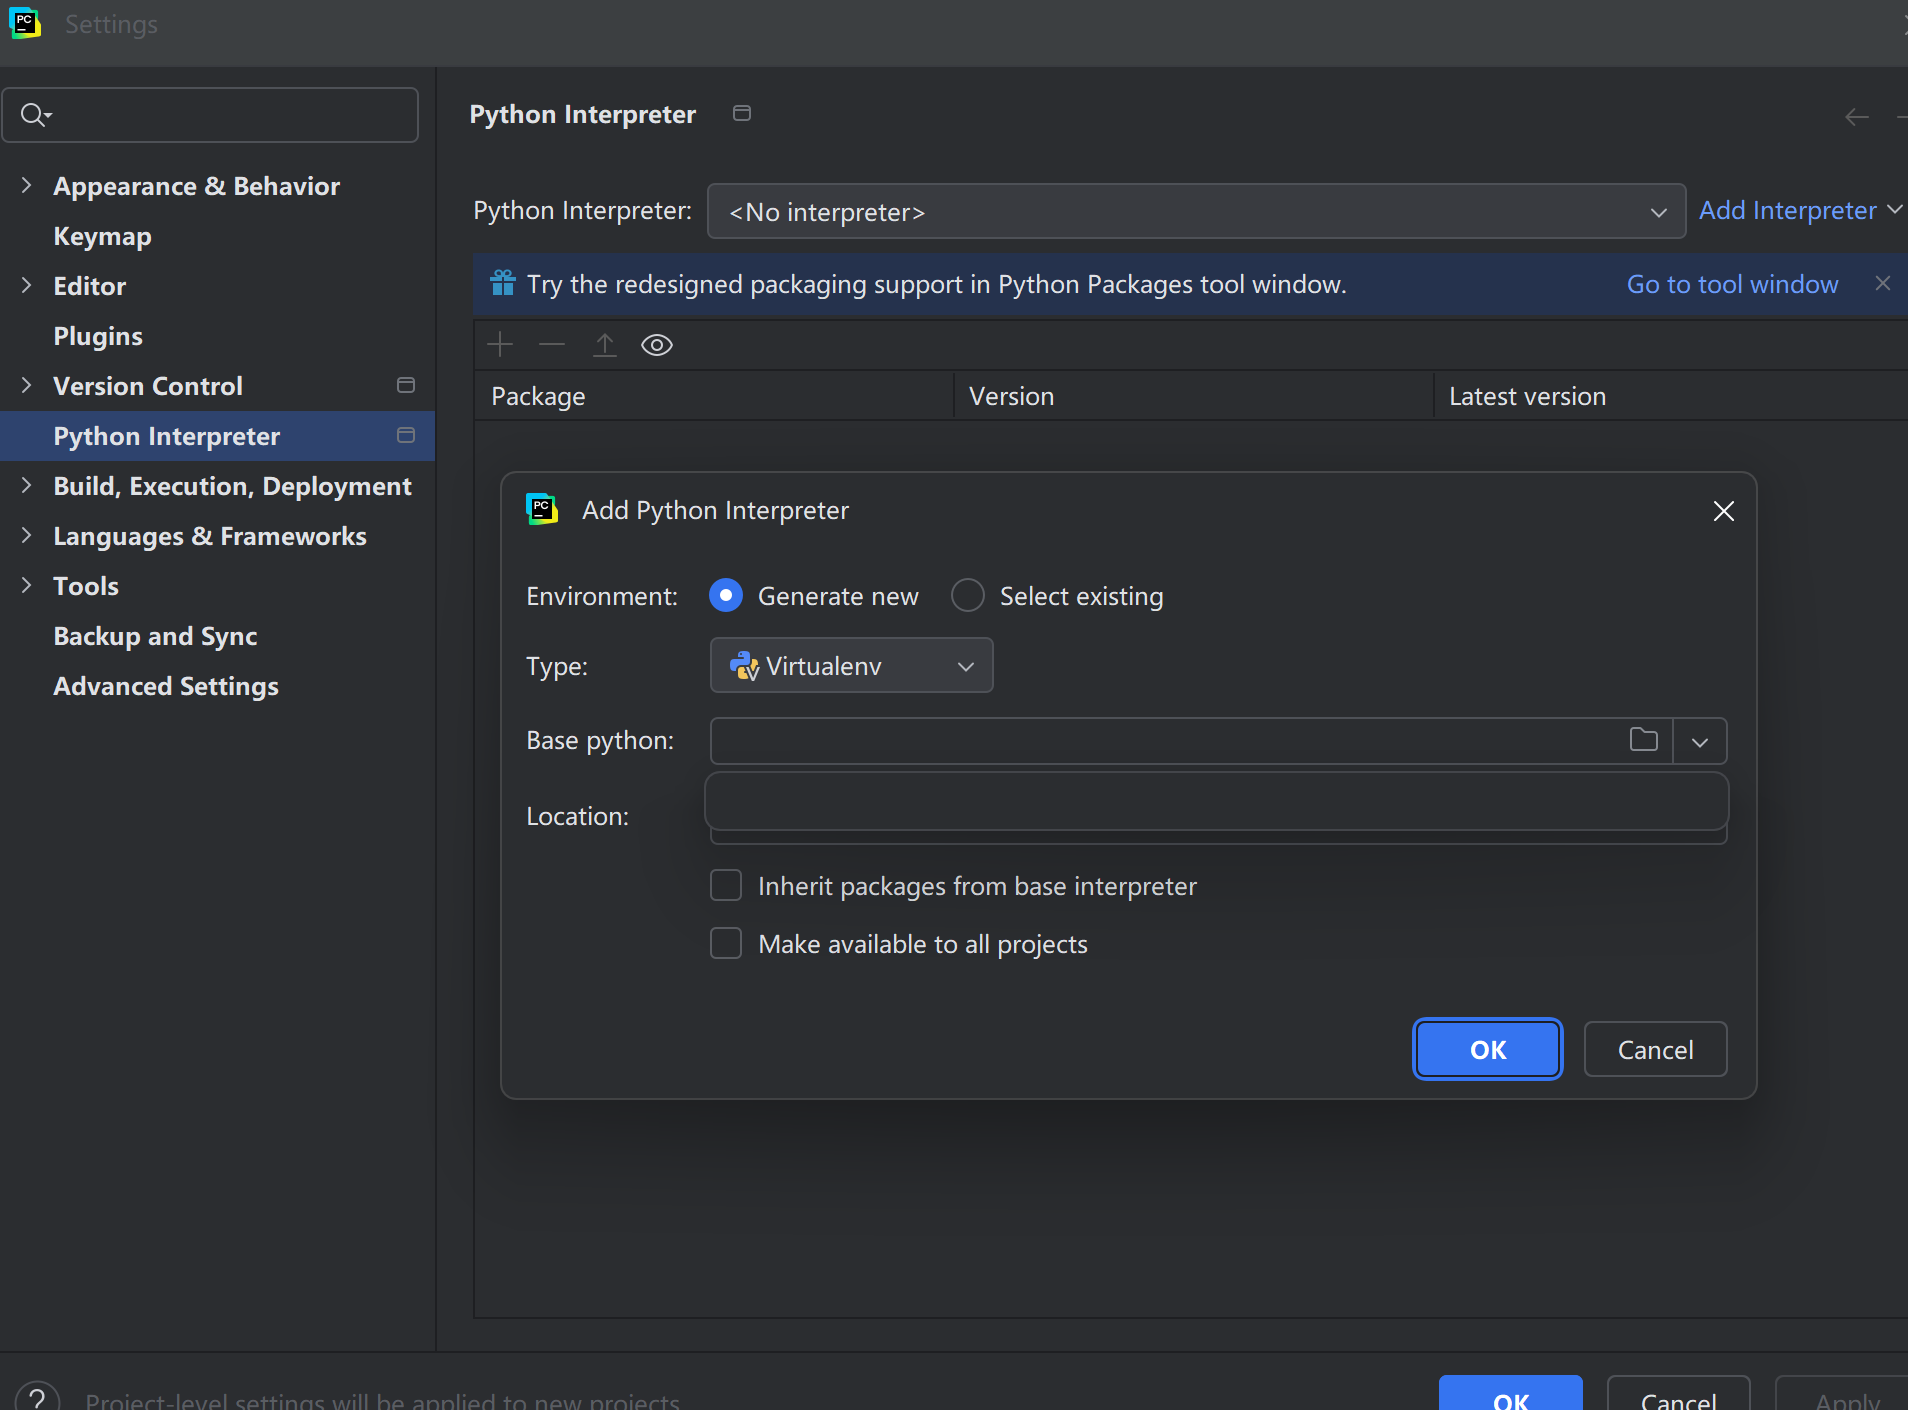Click the PyCharm logo in the title bar

24,23
